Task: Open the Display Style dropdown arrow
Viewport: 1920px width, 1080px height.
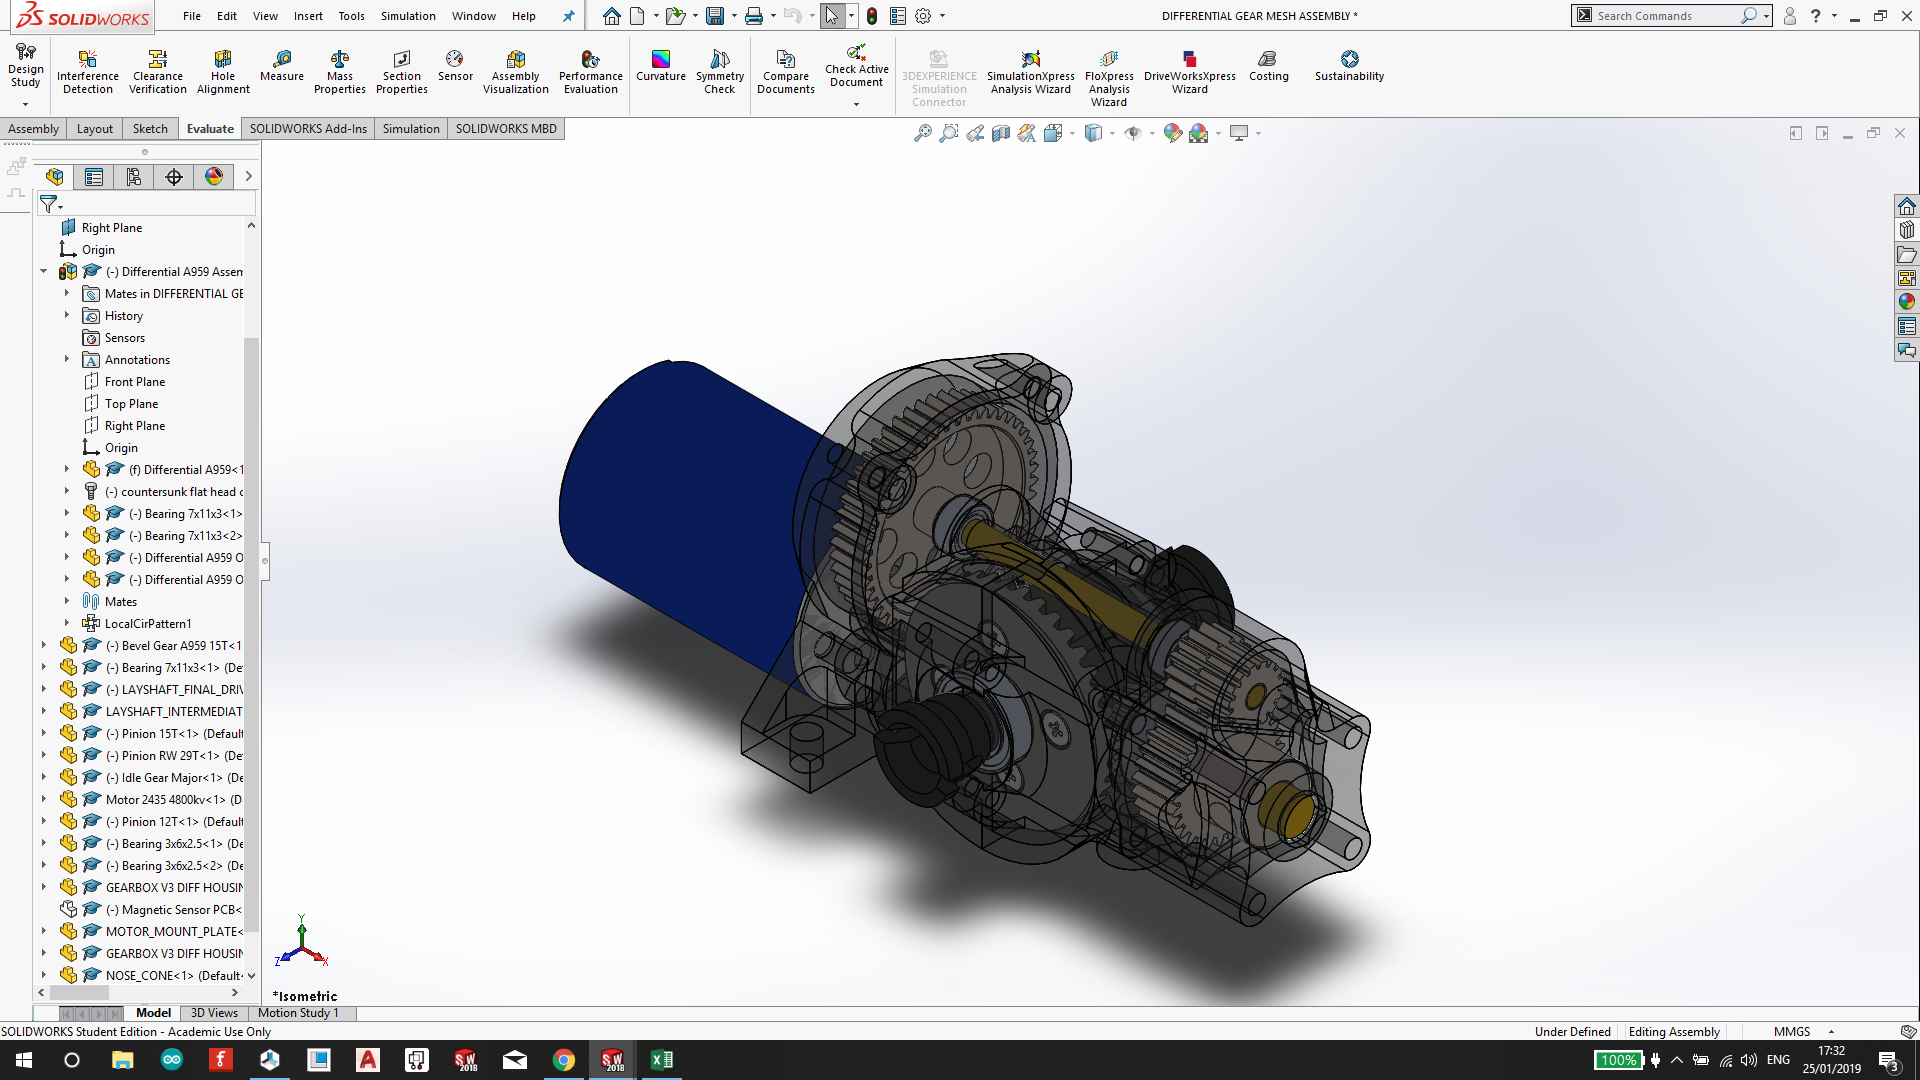Action: (x=1112, y=133)
